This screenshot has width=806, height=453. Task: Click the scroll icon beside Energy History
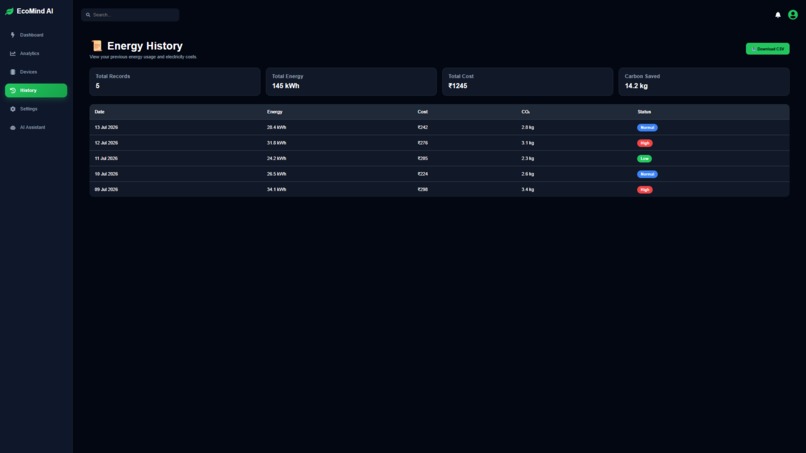pos(97,46)
